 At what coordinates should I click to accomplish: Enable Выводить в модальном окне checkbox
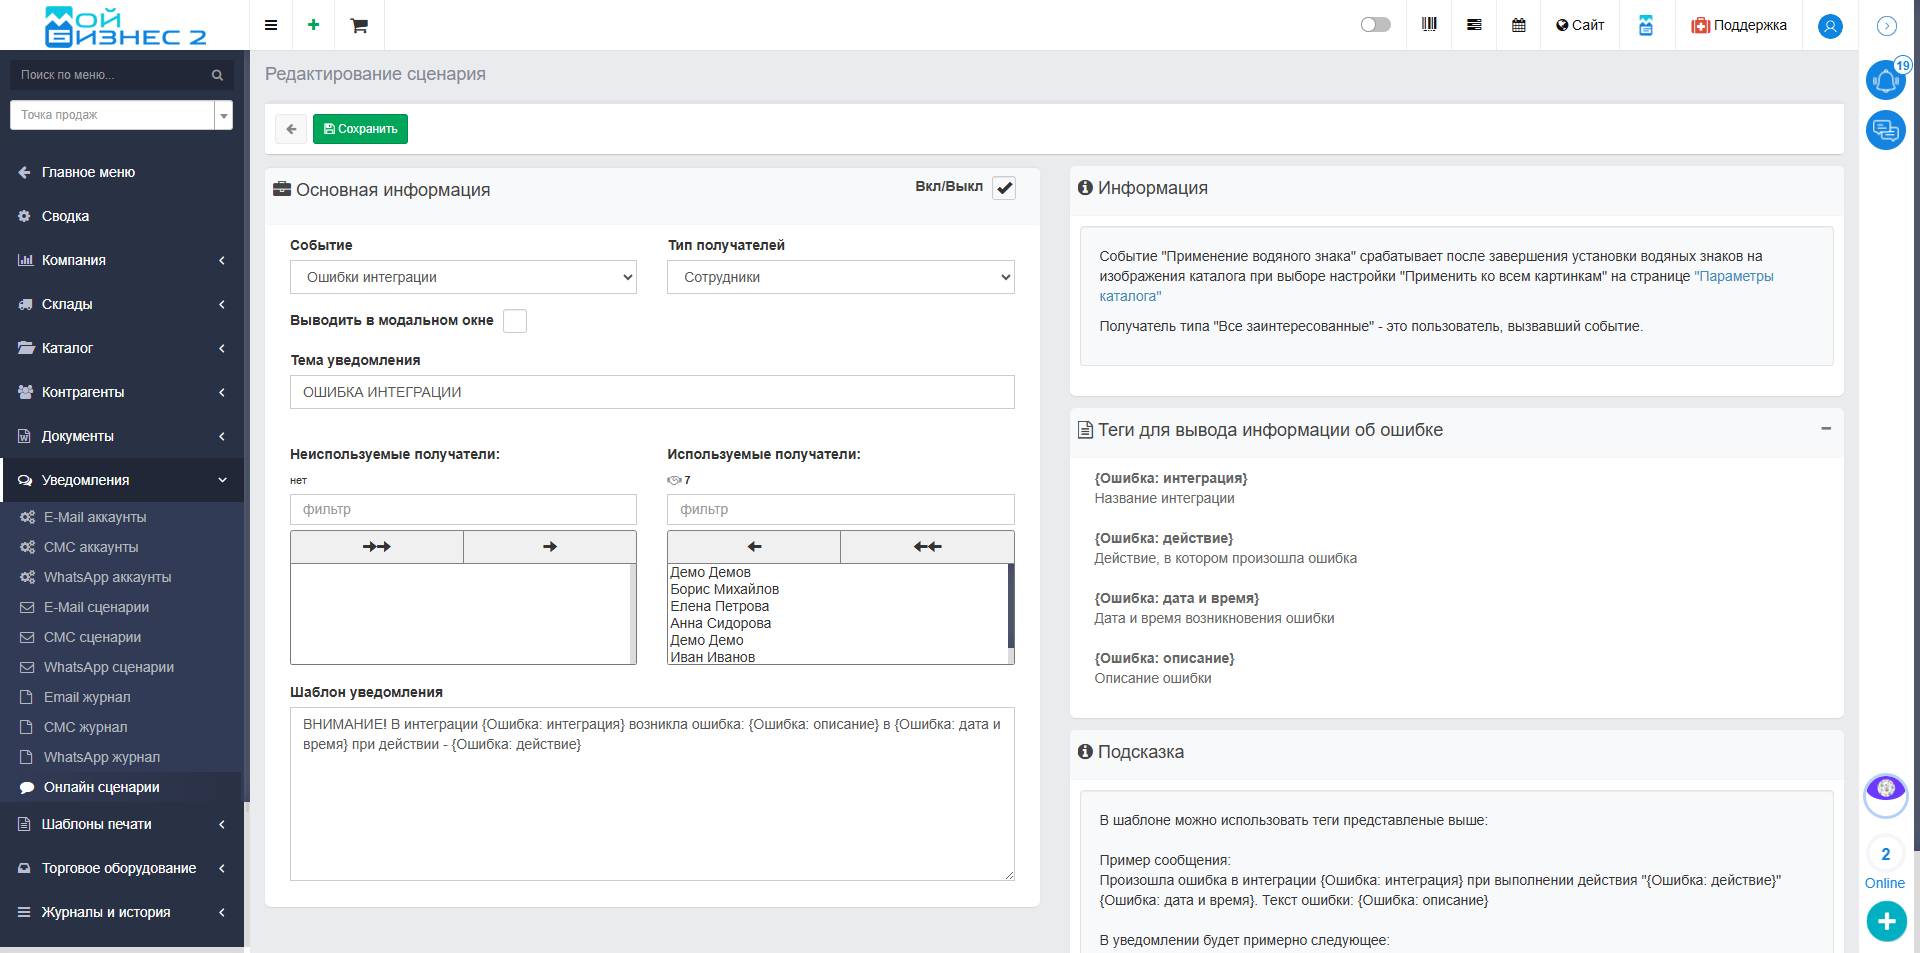pyautogui.click(x=515, y=321)
